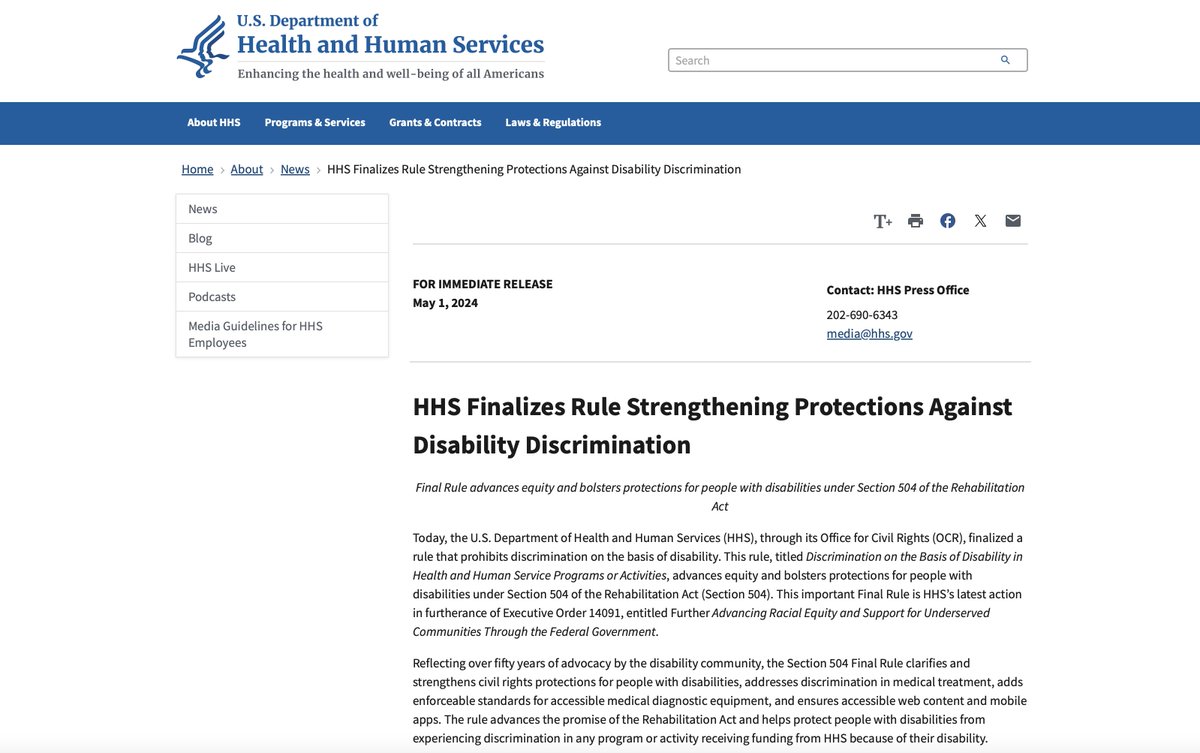This screenshot has width=1200, height=753.
Task: Open the Grants & Contracts menu
Action: click(435, 123)
